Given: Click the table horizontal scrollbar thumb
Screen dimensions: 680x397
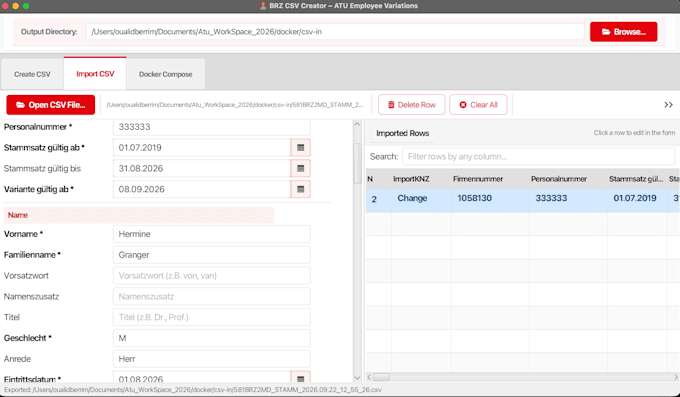Looking at the screenshot, I should (x=382, y=377).
